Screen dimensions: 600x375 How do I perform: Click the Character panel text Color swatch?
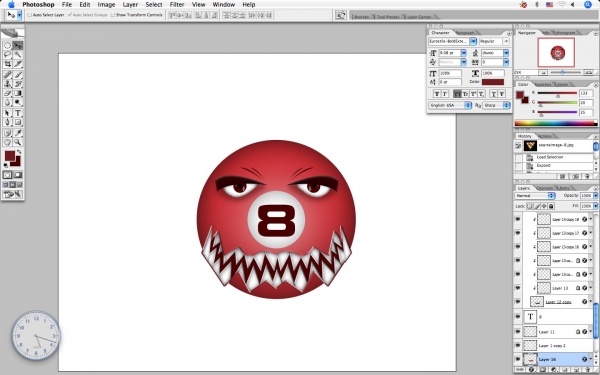click(x=493, y=82)
